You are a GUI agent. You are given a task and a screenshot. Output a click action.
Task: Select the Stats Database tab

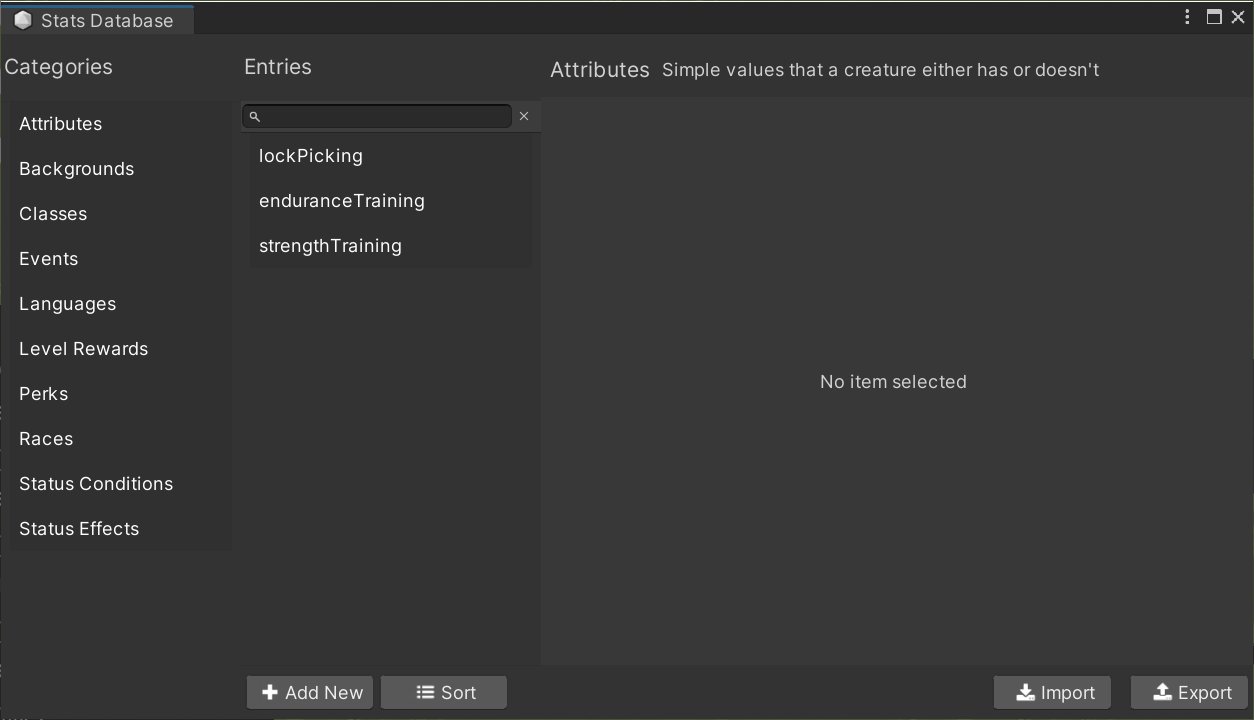click(97, 20)
